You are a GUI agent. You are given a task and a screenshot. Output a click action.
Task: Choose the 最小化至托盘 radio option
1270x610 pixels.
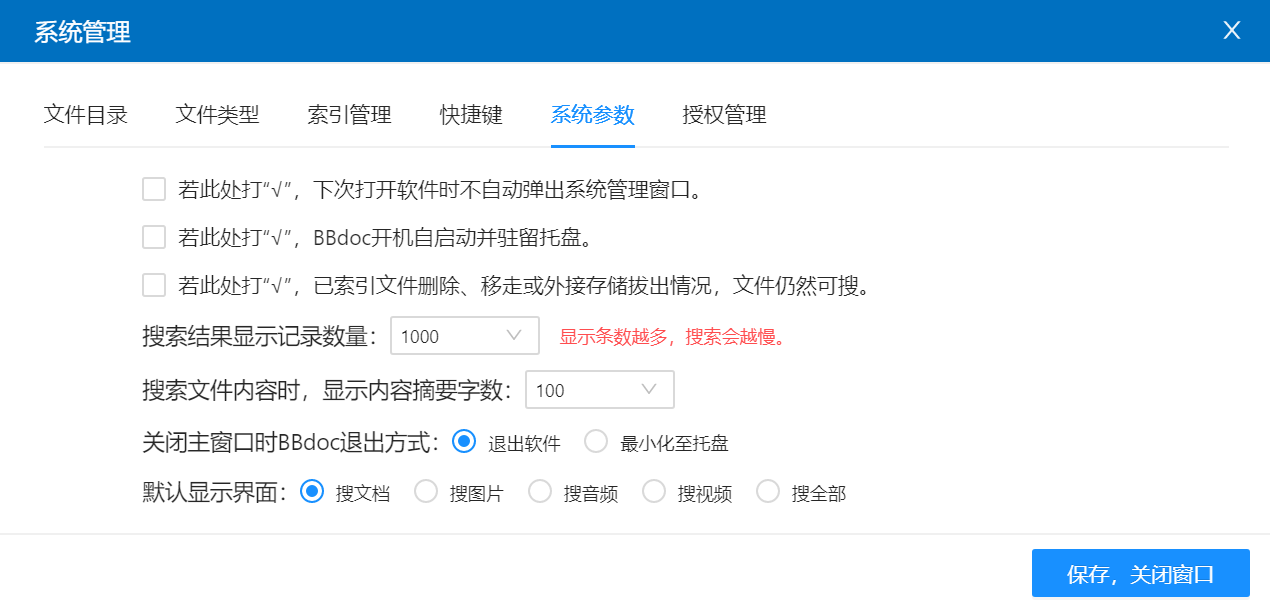(x=596, y=441)
